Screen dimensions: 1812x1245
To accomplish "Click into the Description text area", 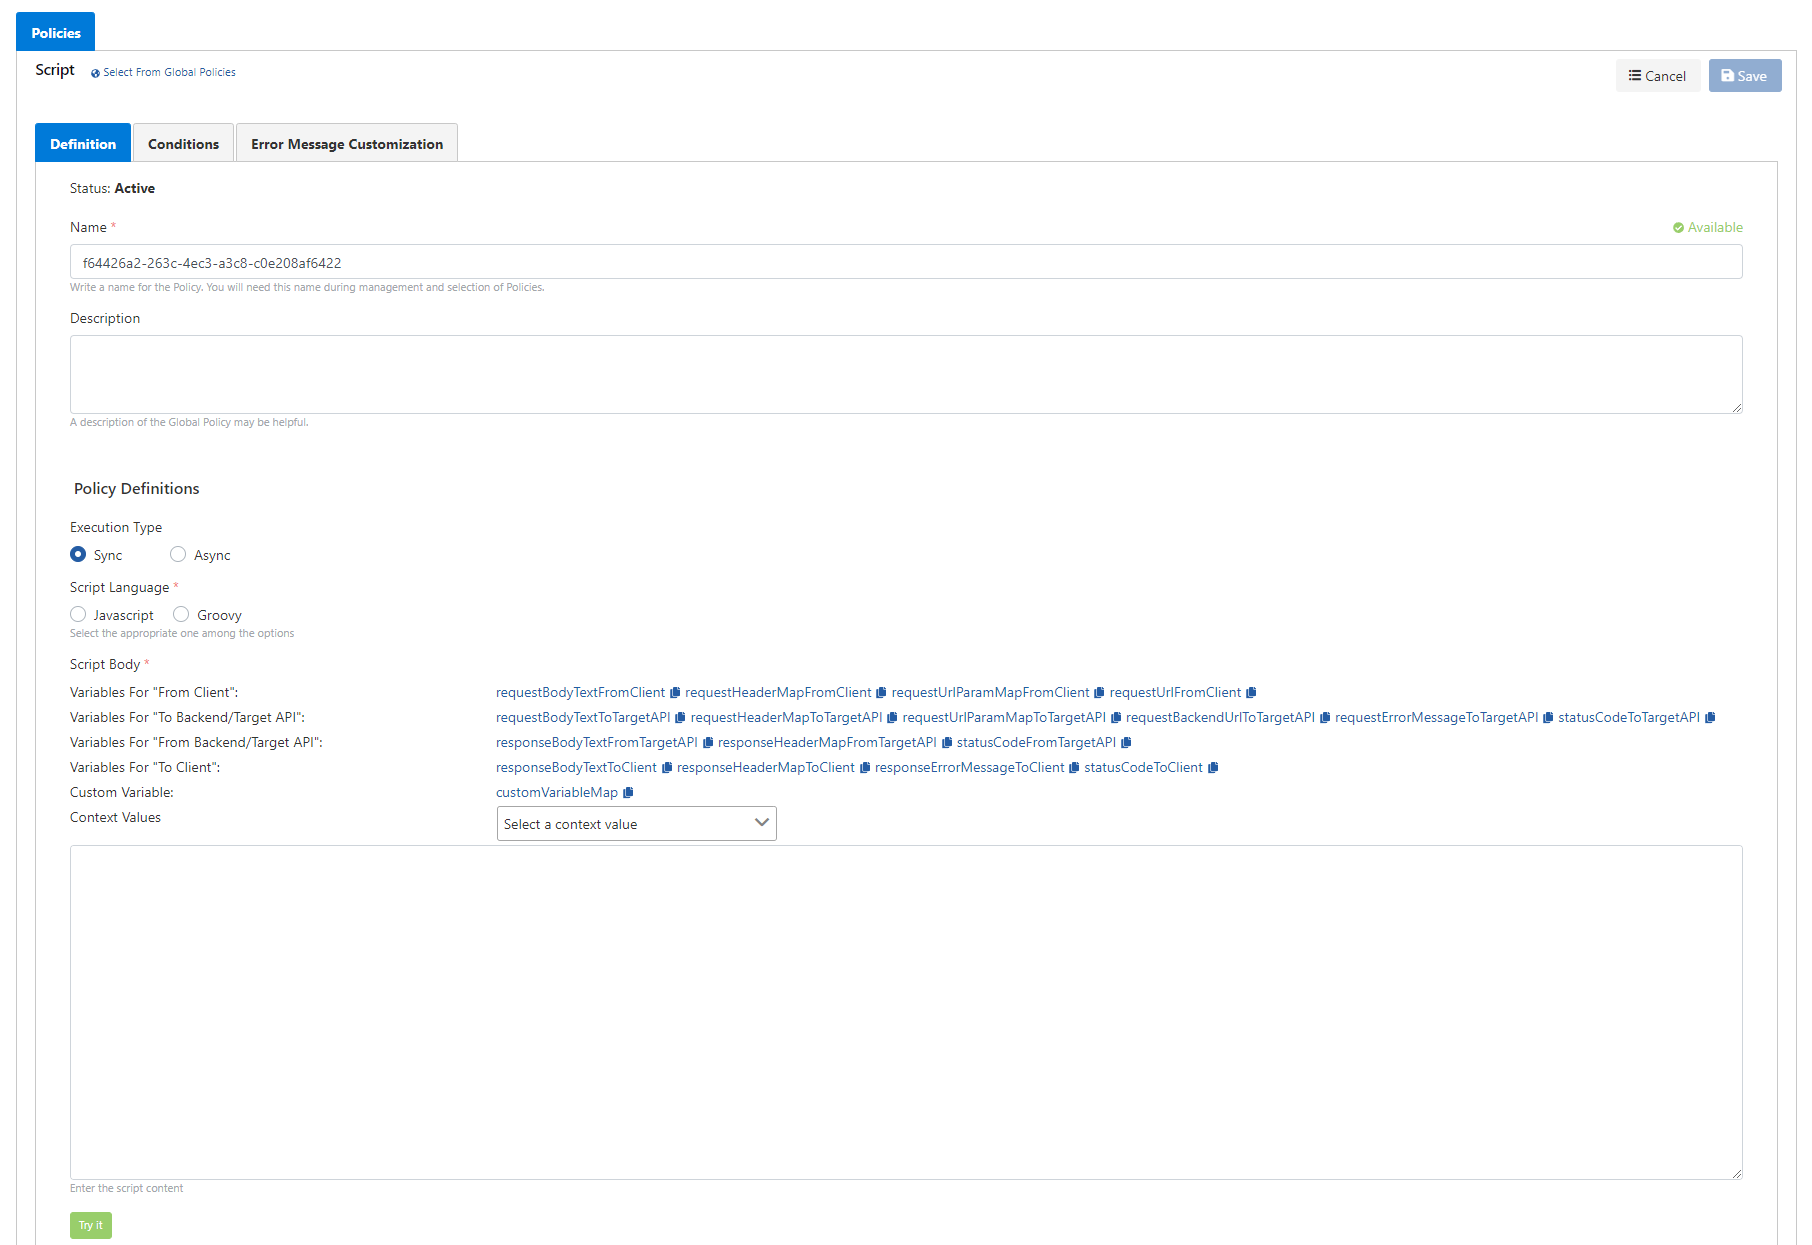I will [x=905, y=374].
